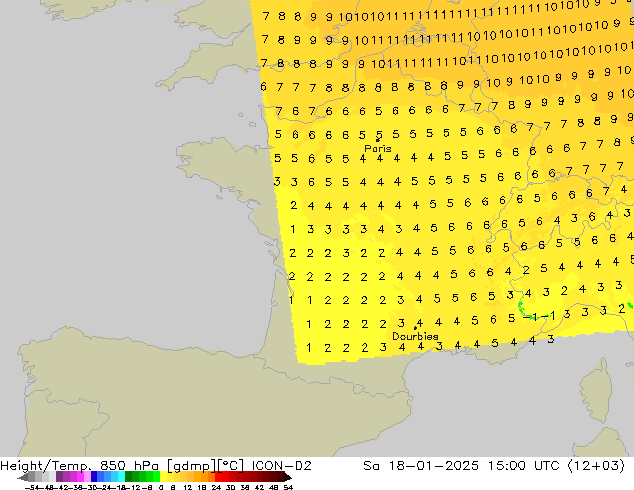Click the [°C] unit label
Viewport: 634px width, 490px height.
(230, 466)
